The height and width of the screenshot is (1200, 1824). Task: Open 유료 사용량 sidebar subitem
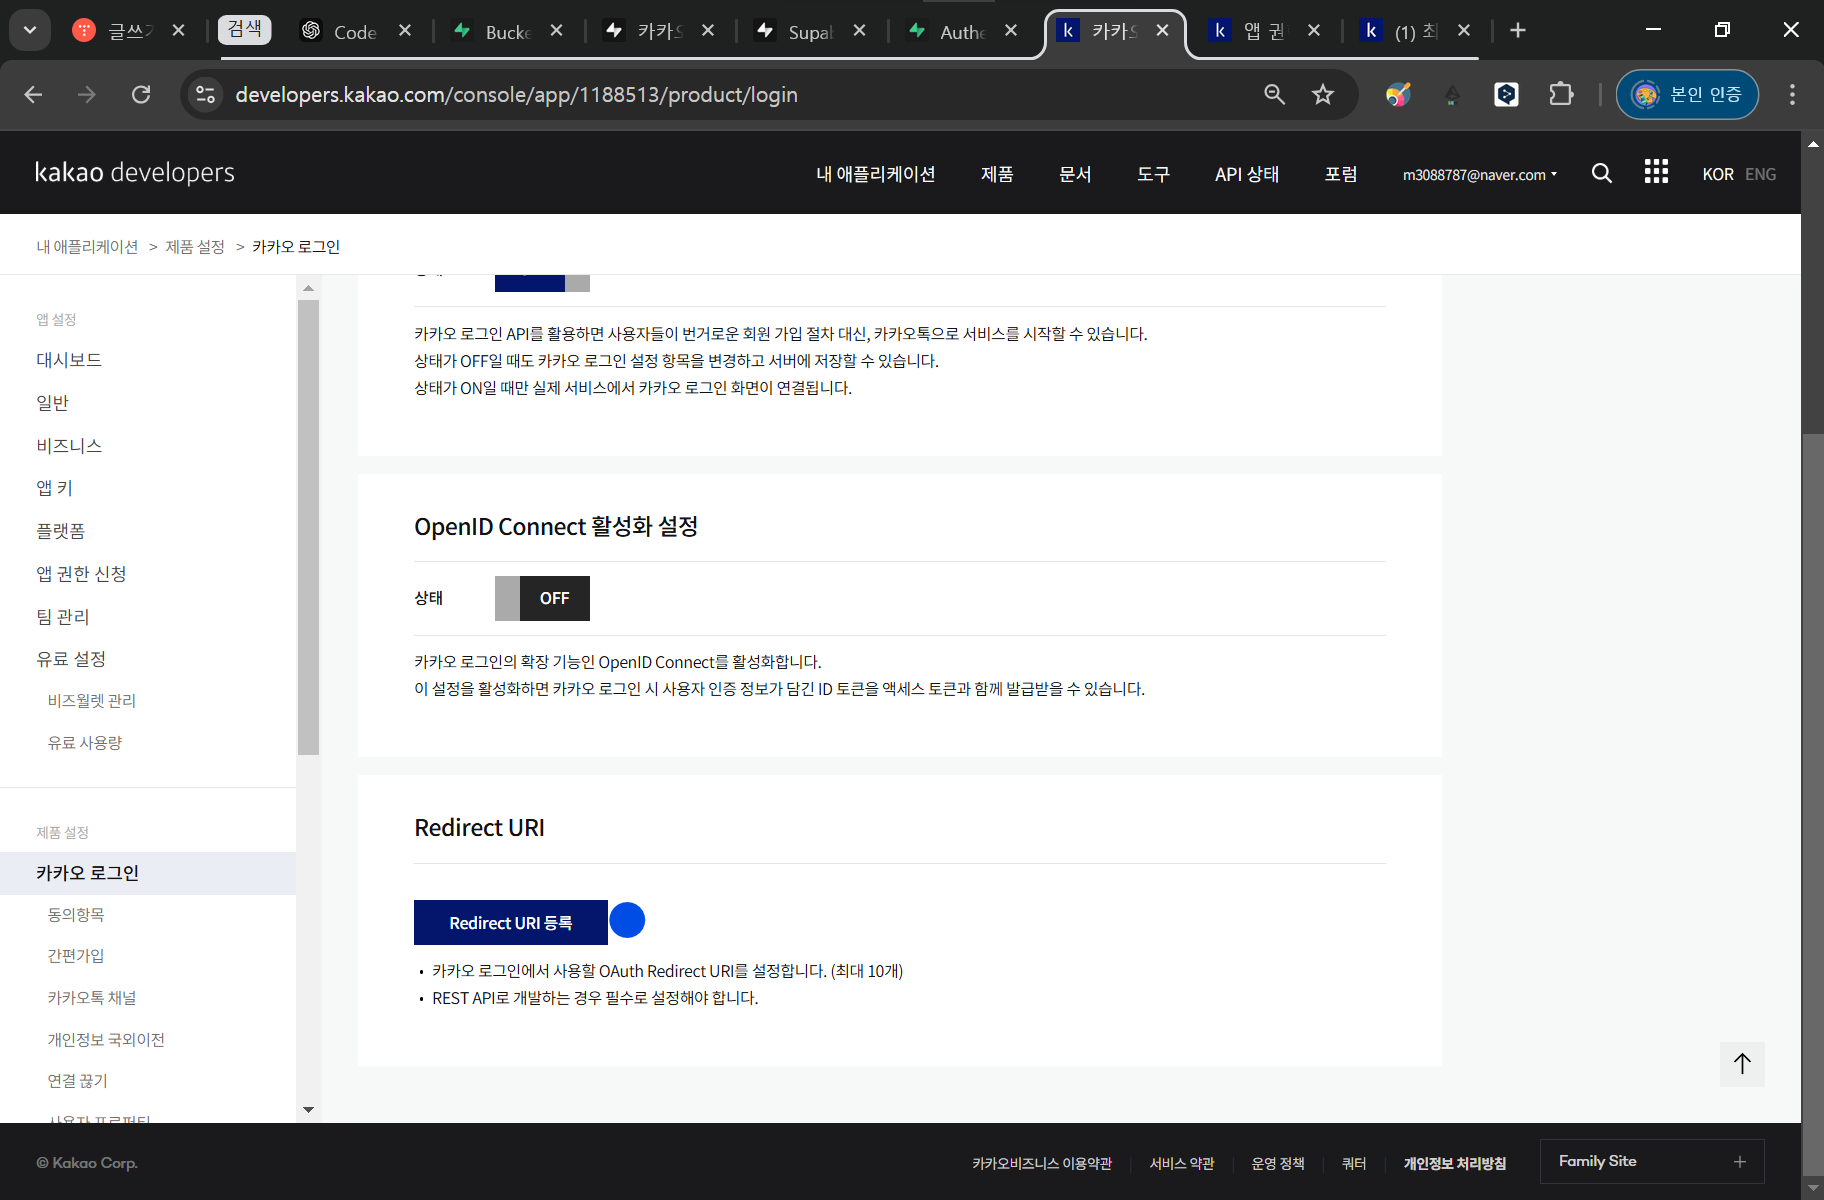pos(85,743)
